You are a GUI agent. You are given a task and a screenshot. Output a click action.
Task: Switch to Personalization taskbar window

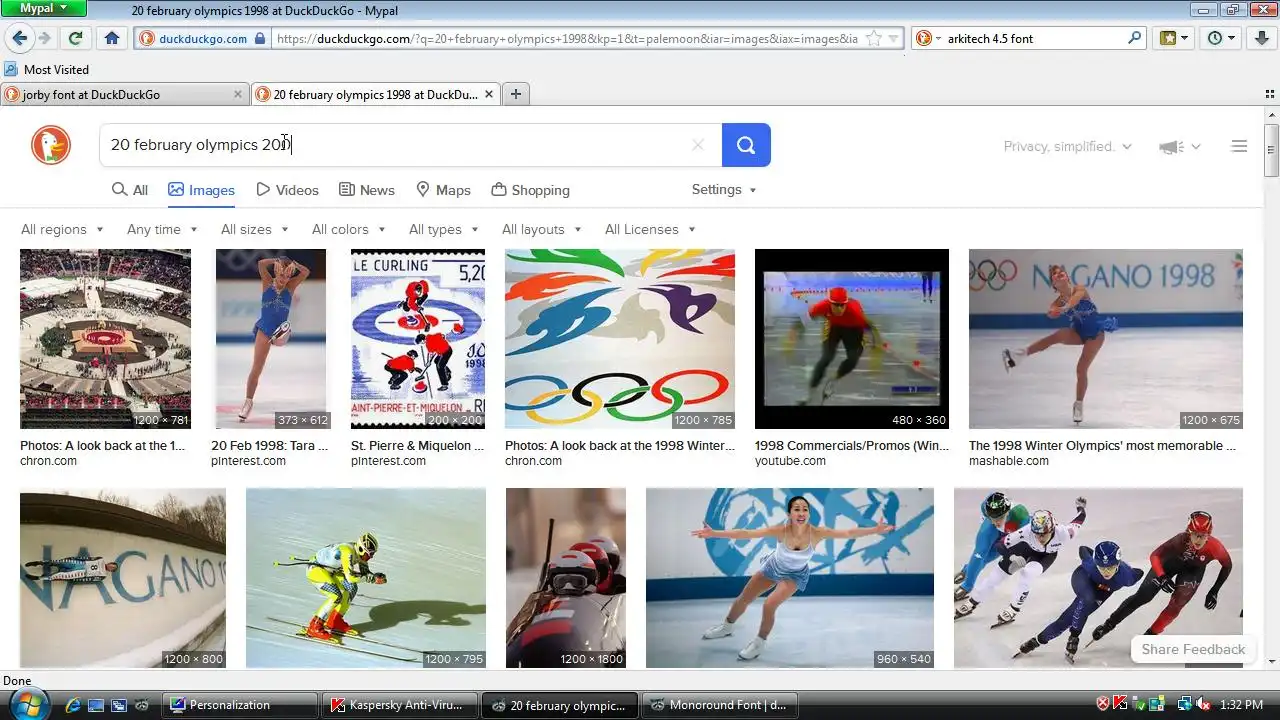coord(240,705)
